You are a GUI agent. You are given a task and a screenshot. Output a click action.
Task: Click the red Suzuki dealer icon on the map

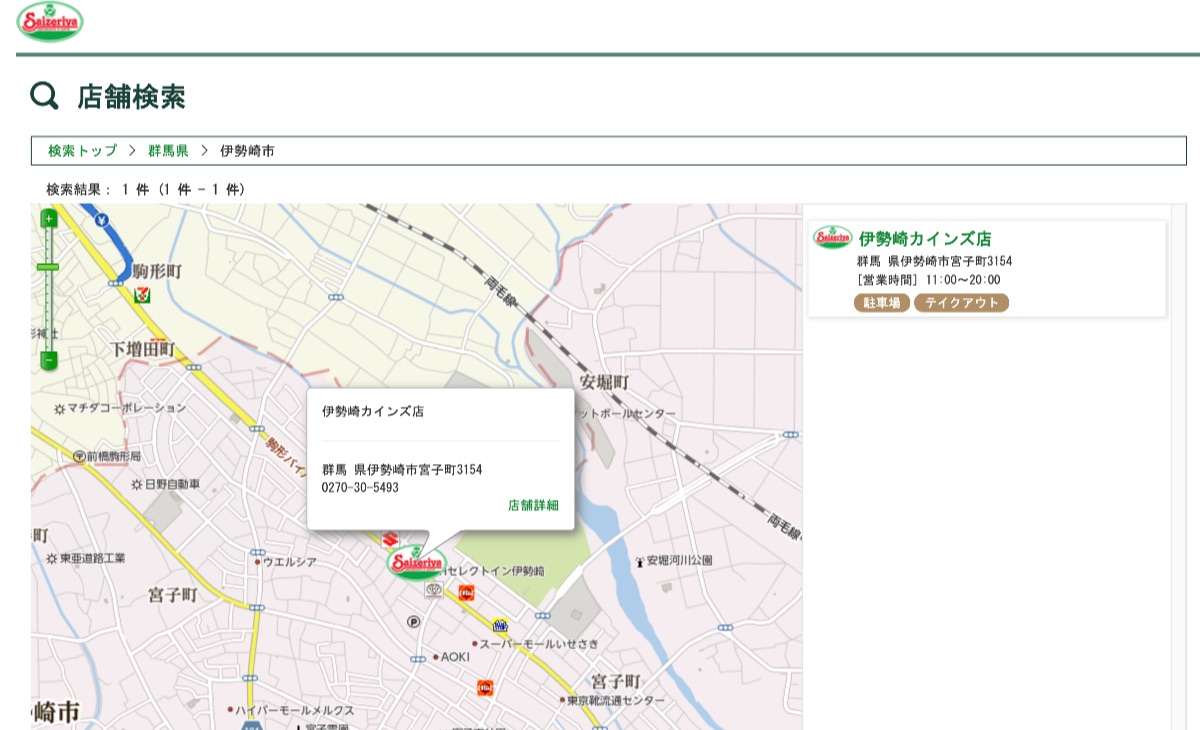pyautogui.click(x=390, y=539)
